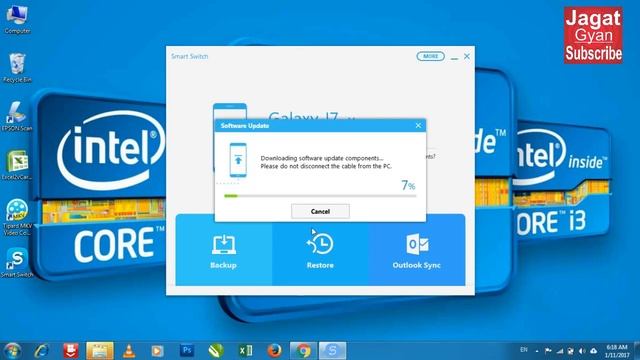Click the phone update icon in the dialog

(x=238, y=160)
